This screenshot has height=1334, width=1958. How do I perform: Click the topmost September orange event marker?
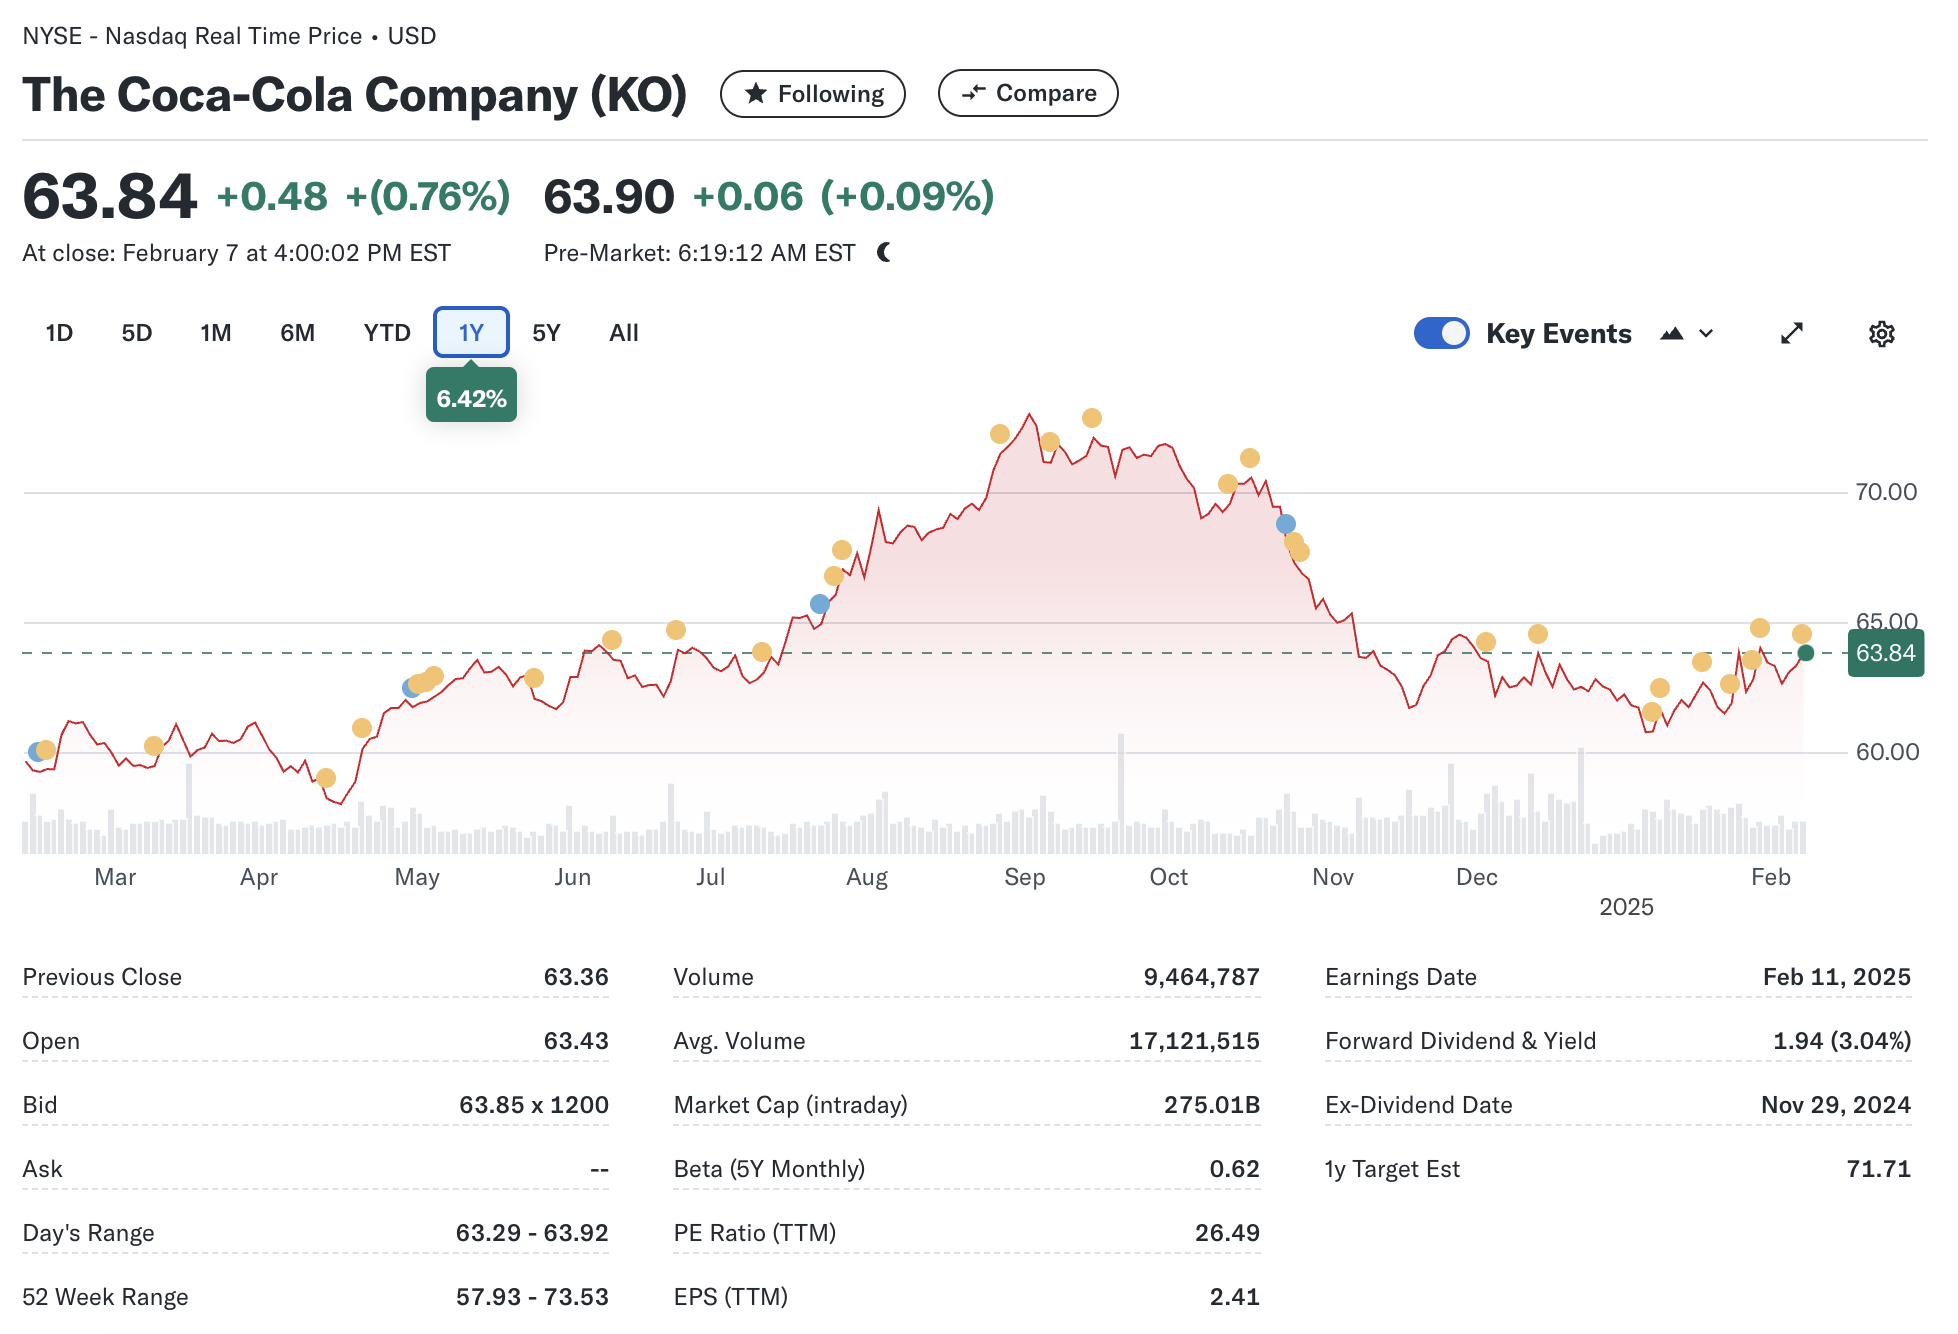click(1092, 418)
